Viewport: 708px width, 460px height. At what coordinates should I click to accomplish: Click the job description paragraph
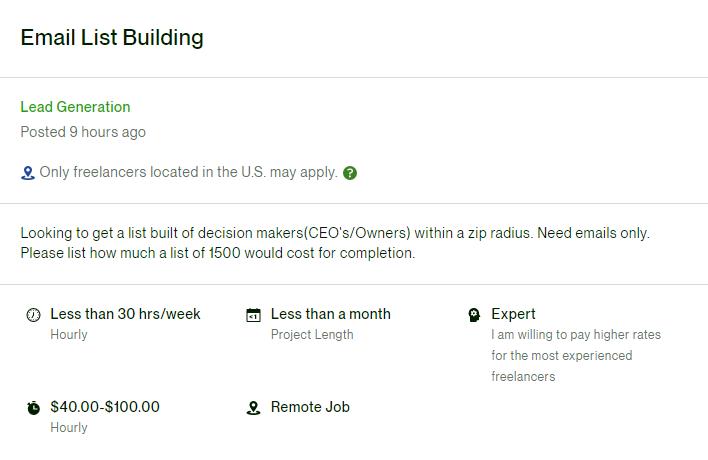click(335, 243)
